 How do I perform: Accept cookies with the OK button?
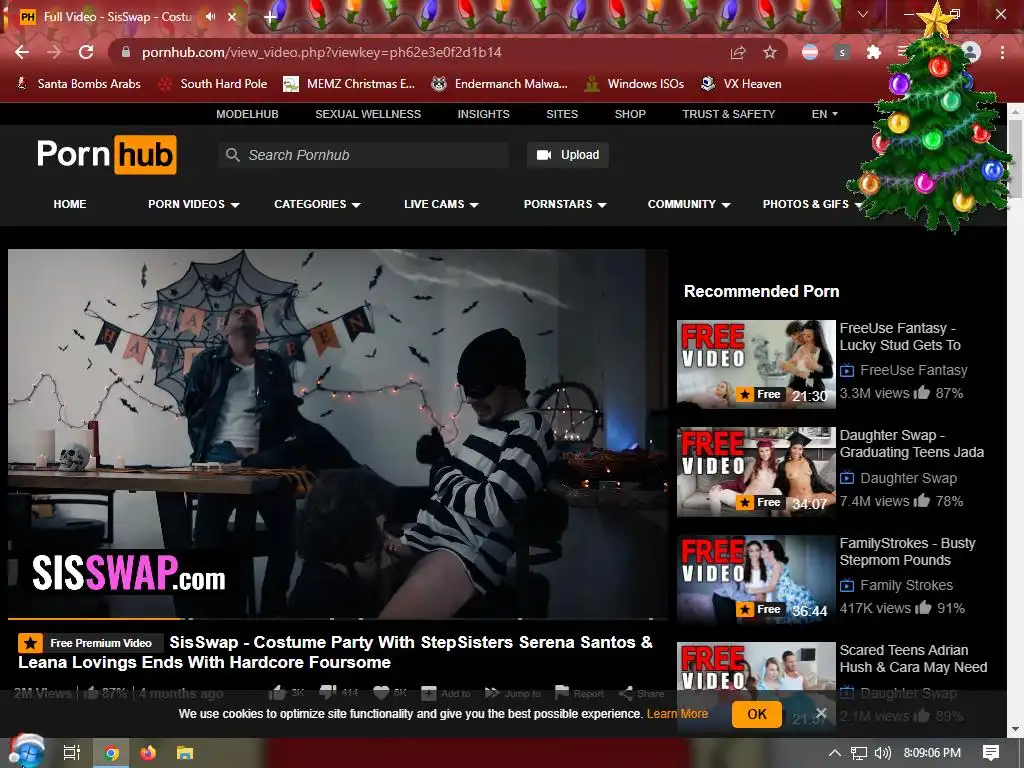tap(756, 714)
